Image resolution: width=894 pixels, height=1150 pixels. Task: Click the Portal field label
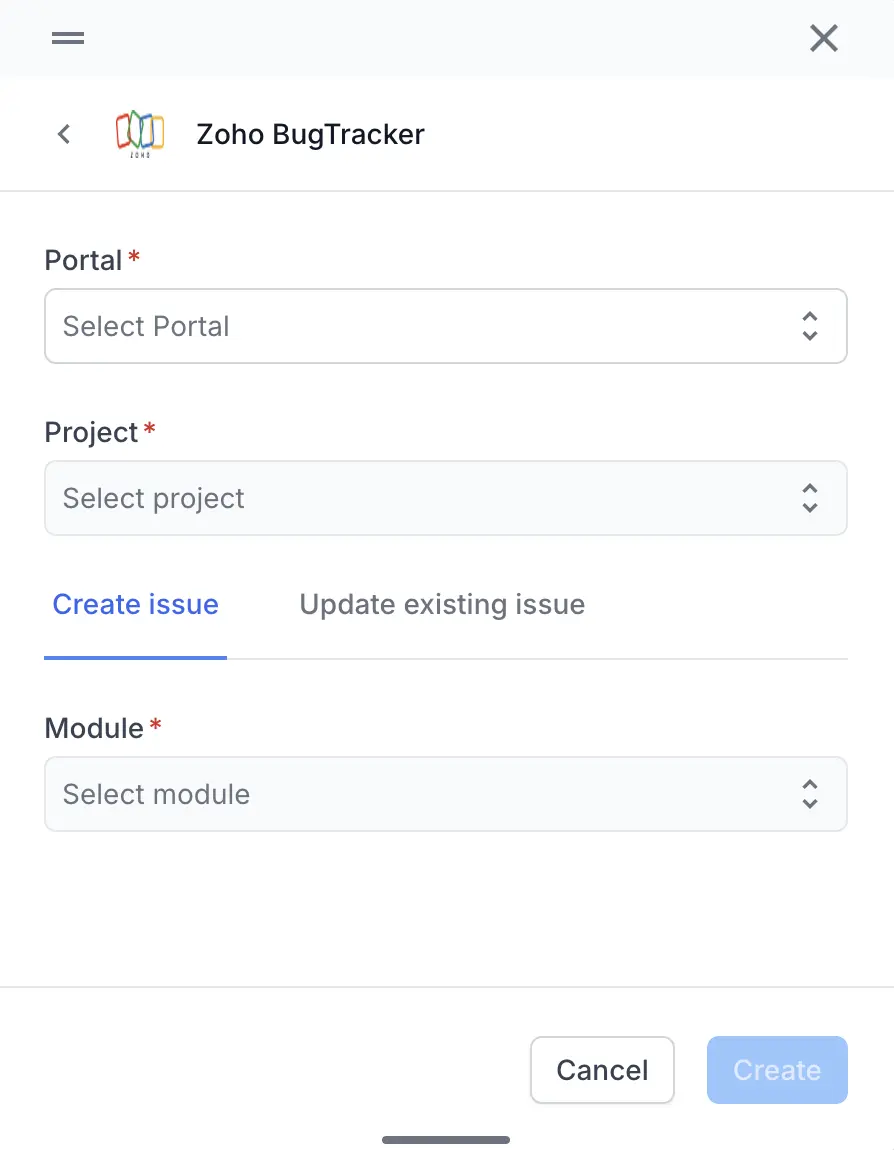83,260
